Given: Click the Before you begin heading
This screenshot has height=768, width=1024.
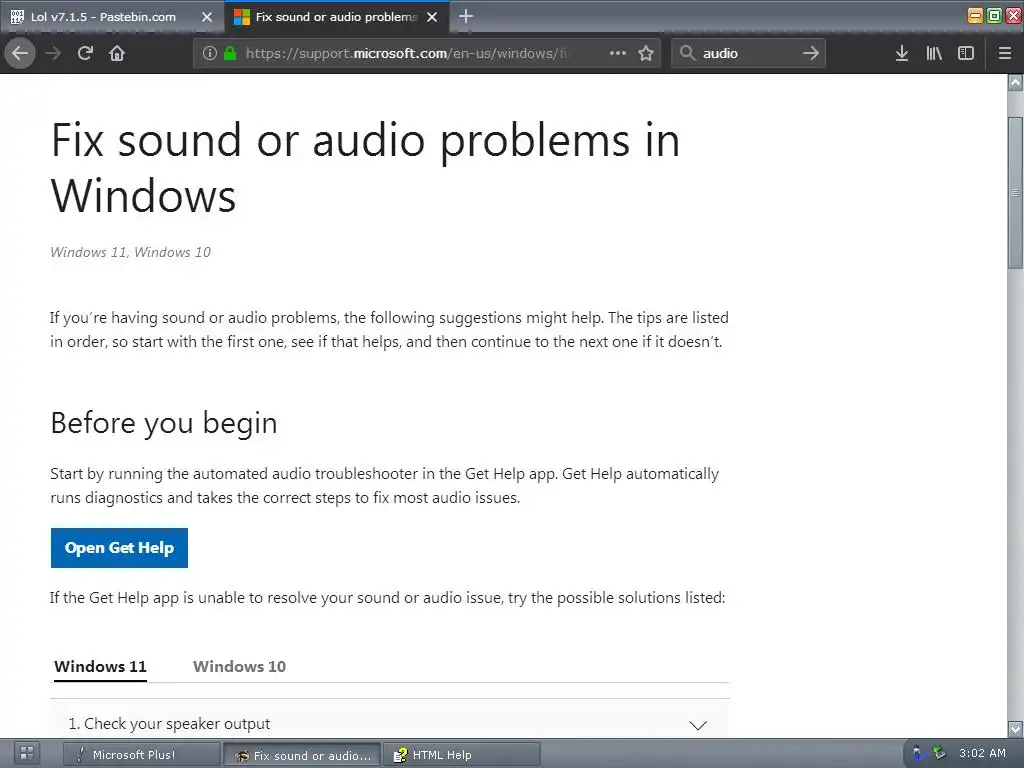Looking at the screenshot, I should point(164,423).
